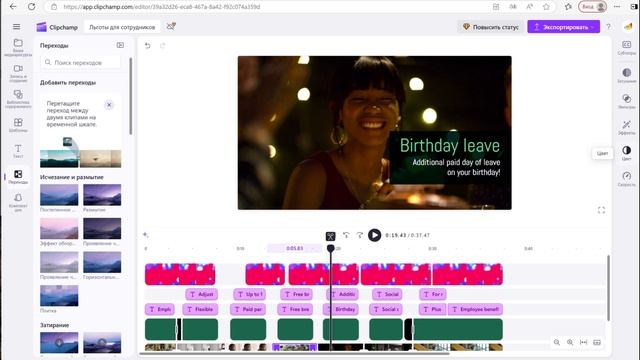Play the video preview
This screenshot has width=640, height=360.
click(374, 235)
